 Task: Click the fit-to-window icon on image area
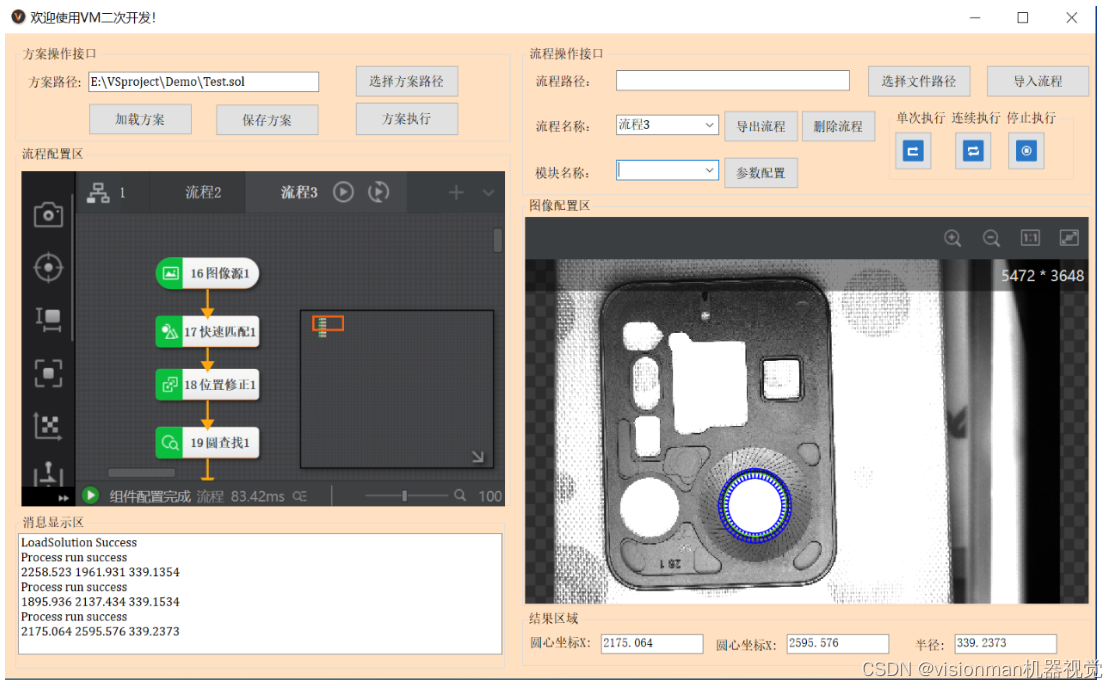click(1069, 238)
